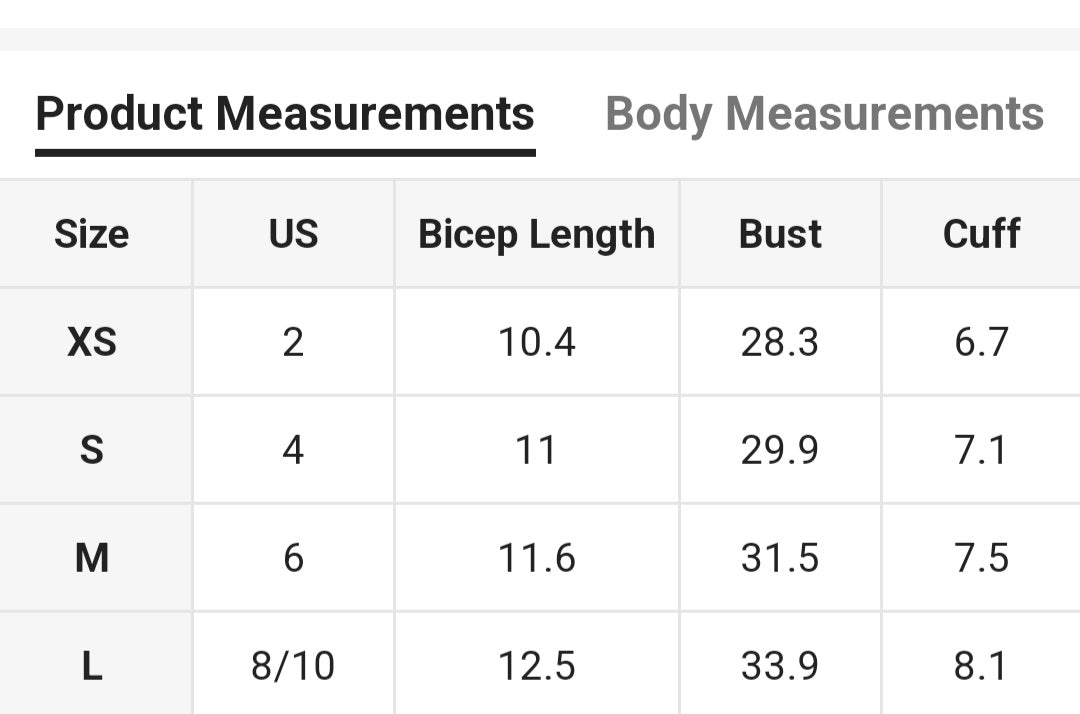Click the US column header
This screenshot has width=1080, height=714.
click(x=292, y=233)
